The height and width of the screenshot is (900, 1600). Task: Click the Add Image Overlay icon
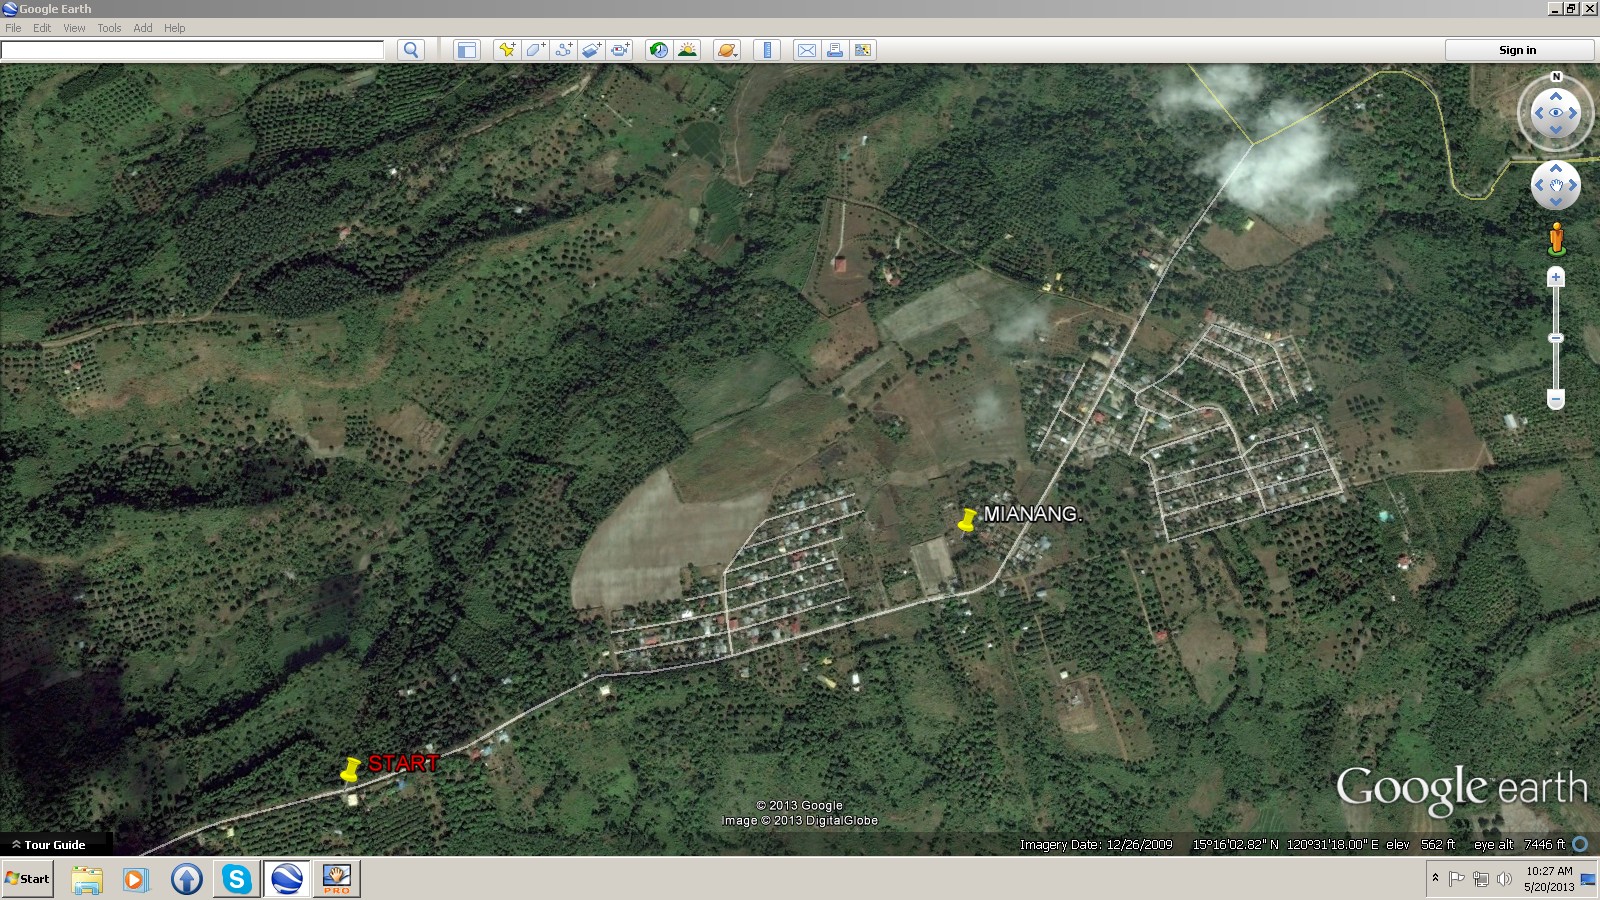[x=591, y=50]
